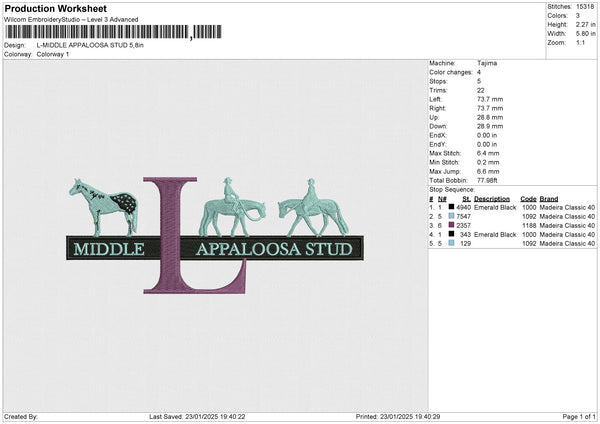Click the middle horse with the cowboy rider
The width and height of the screenshot is (600, 424).
tap(232, 207)
